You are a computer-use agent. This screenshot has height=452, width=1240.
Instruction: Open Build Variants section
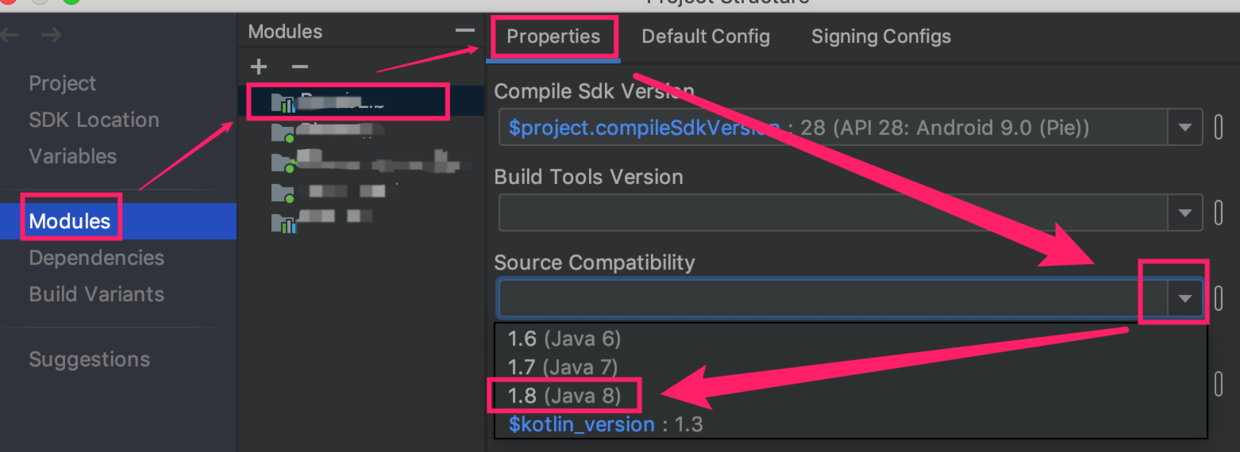pyautogui.click(x=96, y=294)
